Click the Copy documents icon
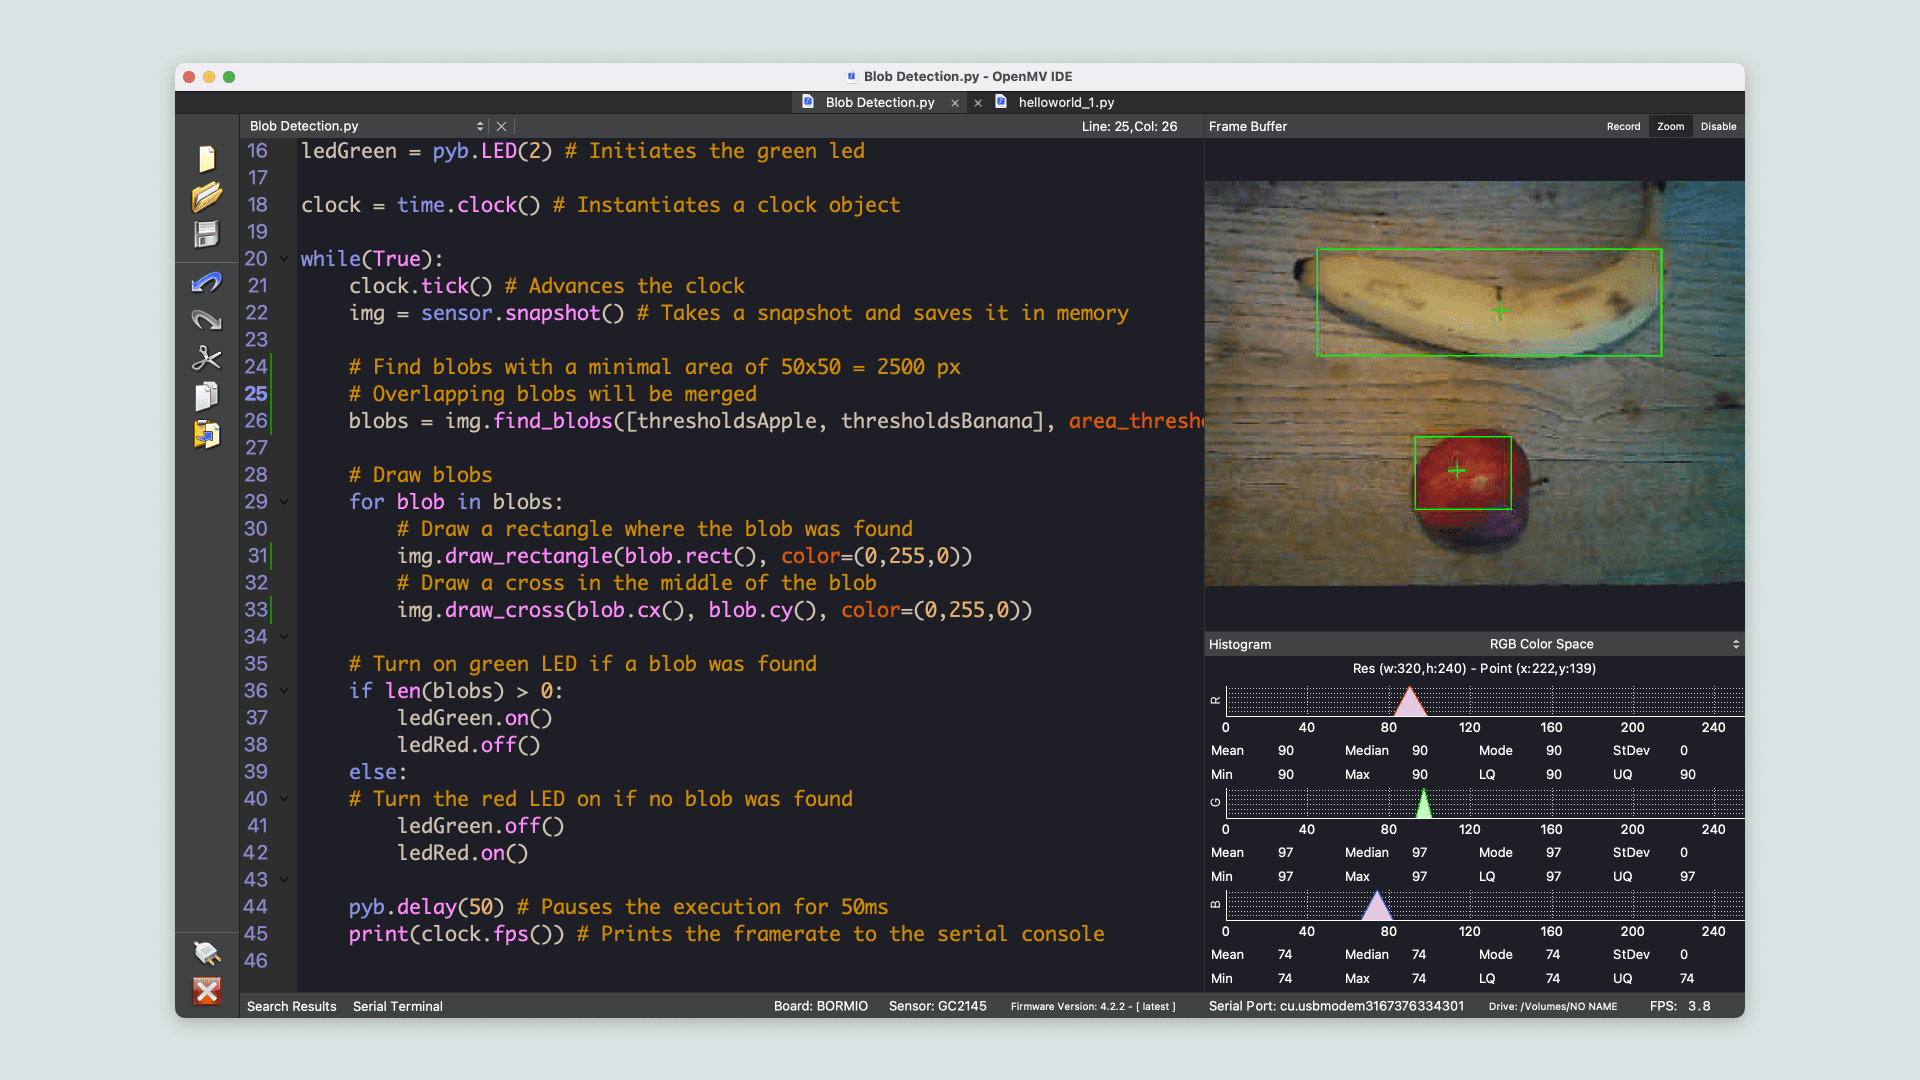This screenshot has width=1920, height=1080. pos(207,396)
